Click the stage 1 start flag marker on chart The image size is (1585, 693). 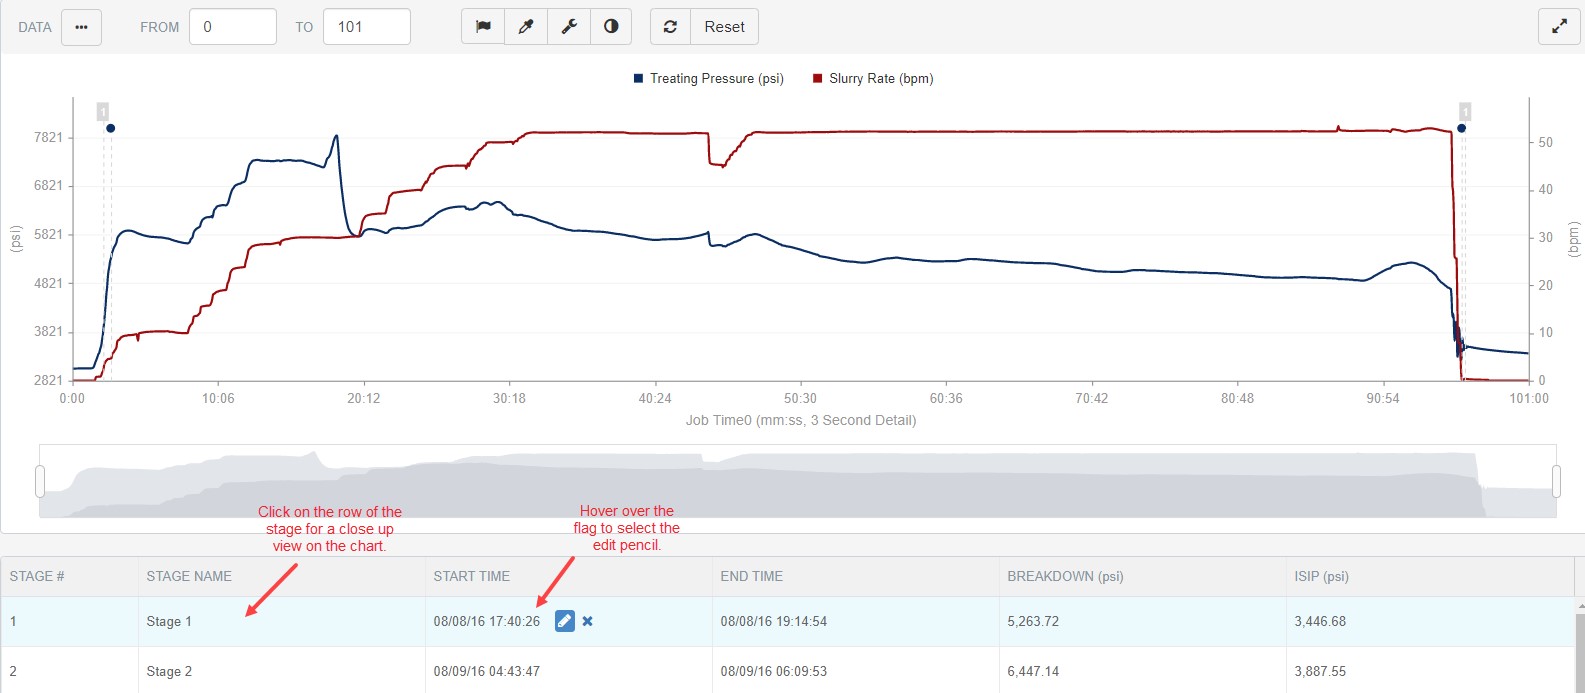pos(103,112)
